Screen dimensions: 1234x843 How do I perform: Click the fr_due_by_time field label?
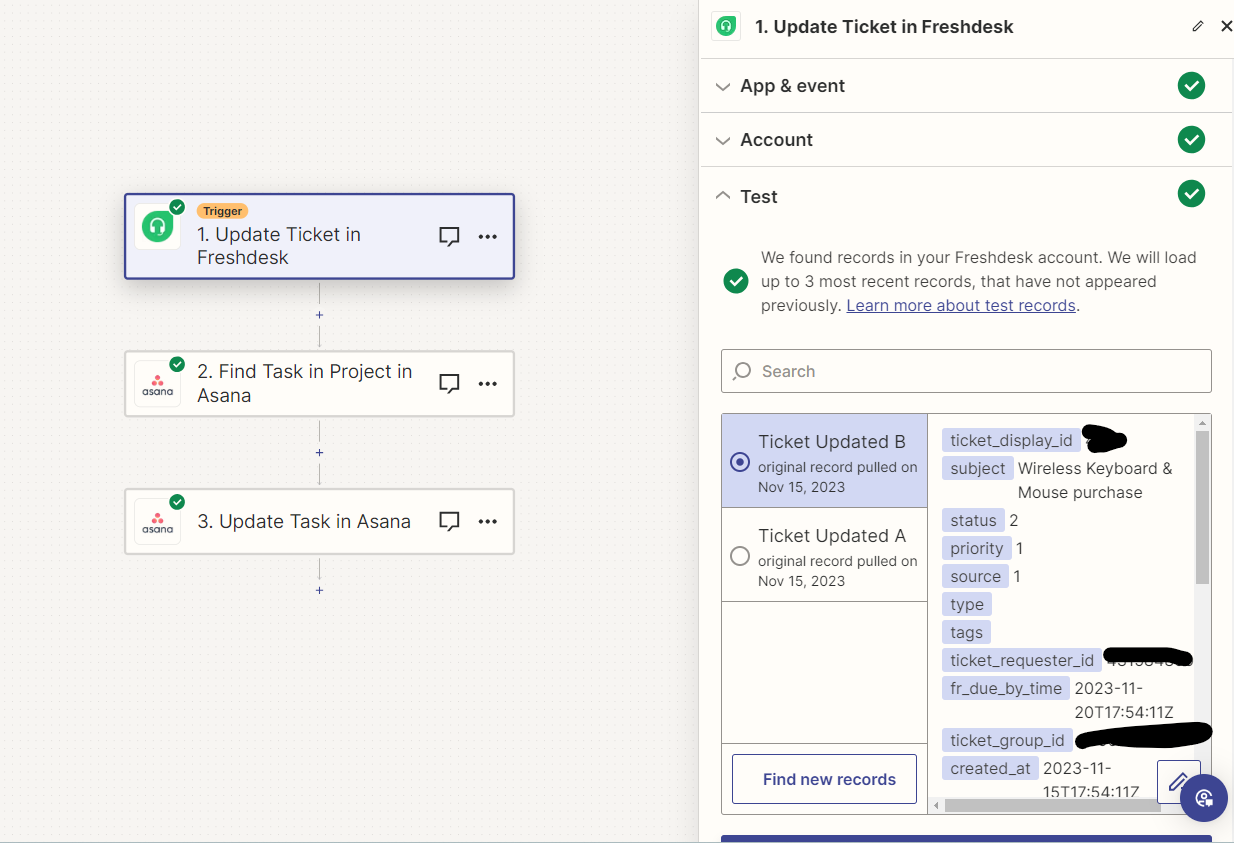coord(1006,688)
